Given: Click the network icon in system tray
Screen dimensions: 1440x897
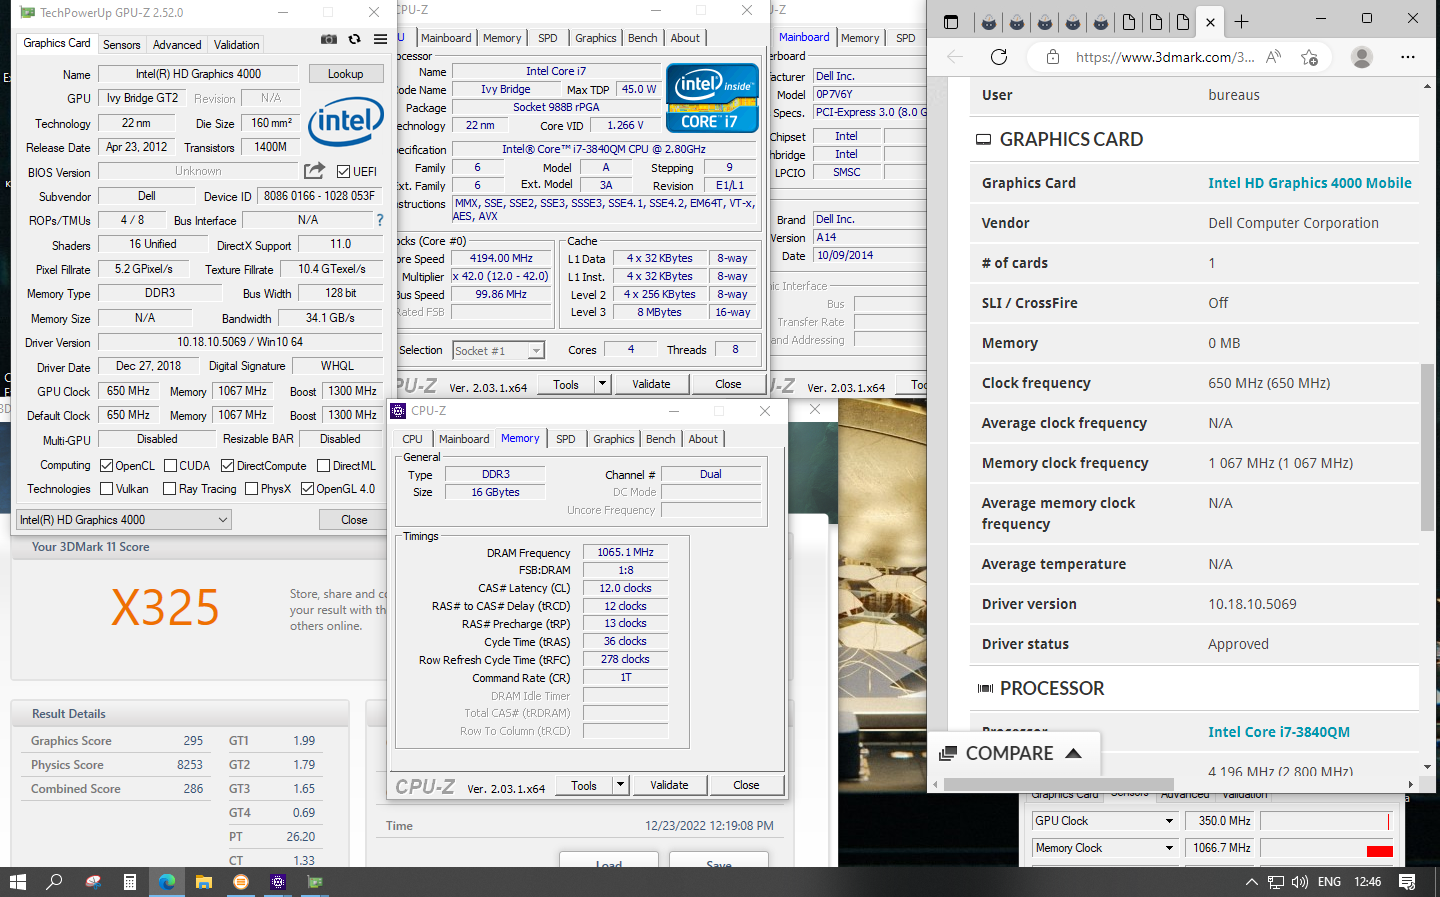Looking at the screenshot, I should 1276,882.
